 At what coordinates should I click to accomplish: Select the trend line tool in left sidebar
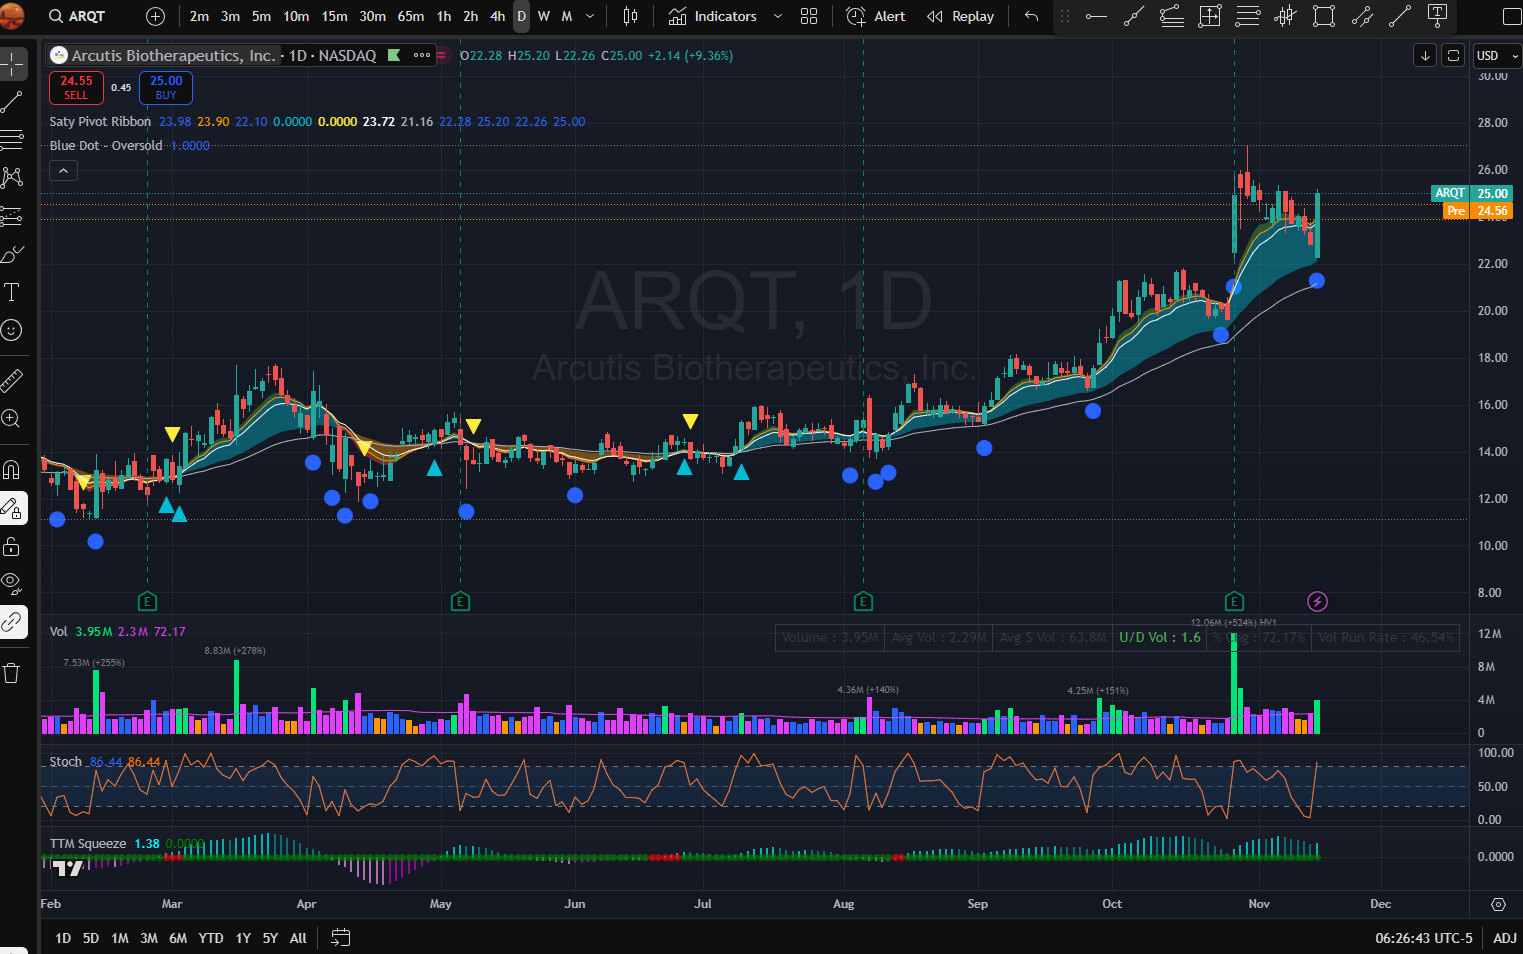click(12, 102)
